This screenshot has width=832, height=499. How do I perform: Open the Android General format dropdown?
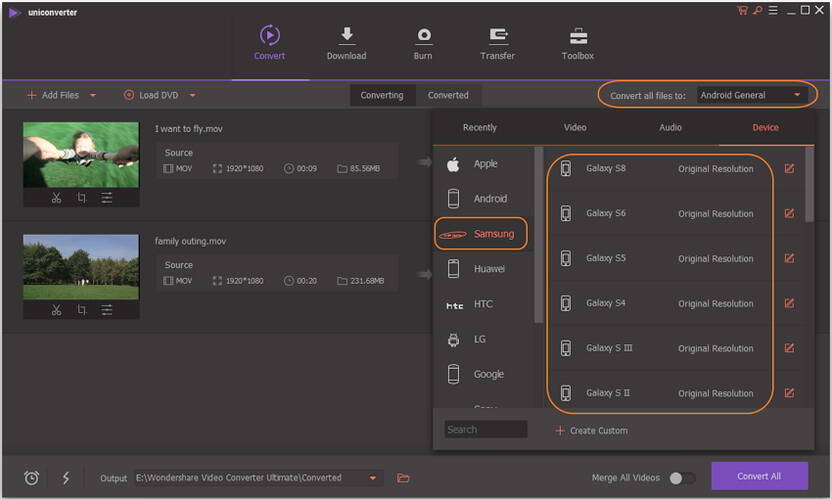pos(751,95)
